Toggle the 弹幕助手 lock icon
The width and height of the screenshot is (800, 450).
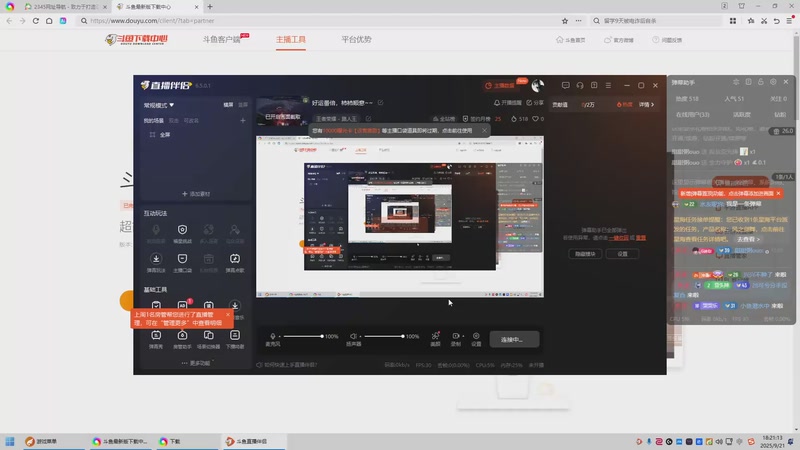[761, 82]
